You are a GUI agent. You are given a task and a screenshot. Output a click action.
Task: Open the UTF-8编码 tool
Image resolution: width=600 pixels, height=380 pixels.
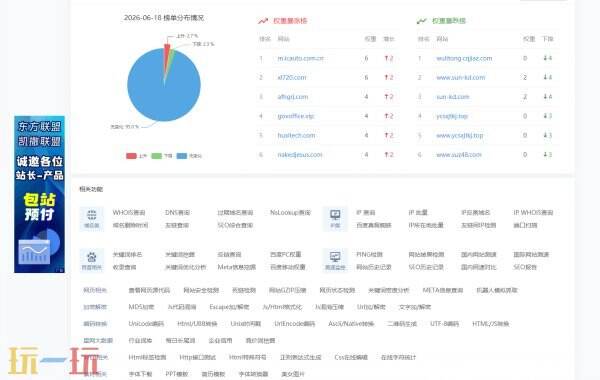(x=444, y=324)
